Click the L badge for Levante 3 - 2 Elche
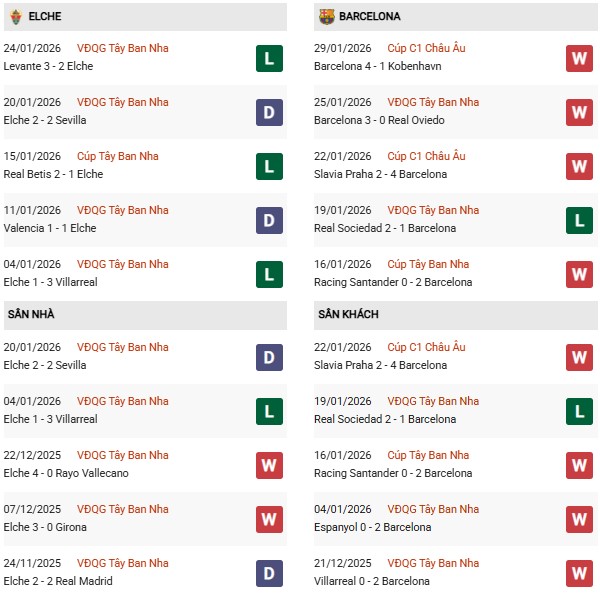This screenshot has width=600, height=593. click(x=269, y=58)
